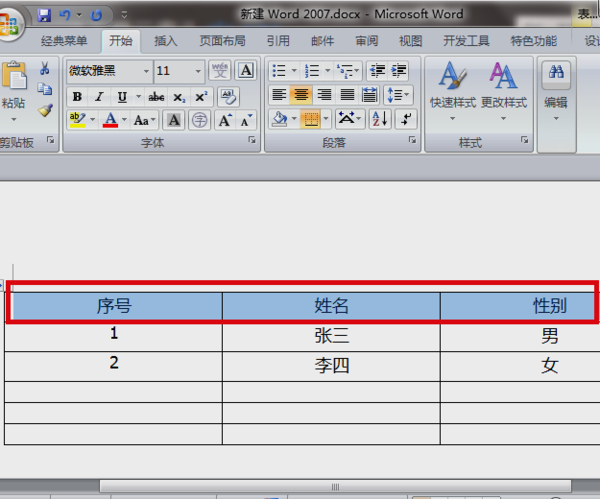Click the 更改样式 button
The width and height of the screenshot is (600, 499).
click(504, 92)
